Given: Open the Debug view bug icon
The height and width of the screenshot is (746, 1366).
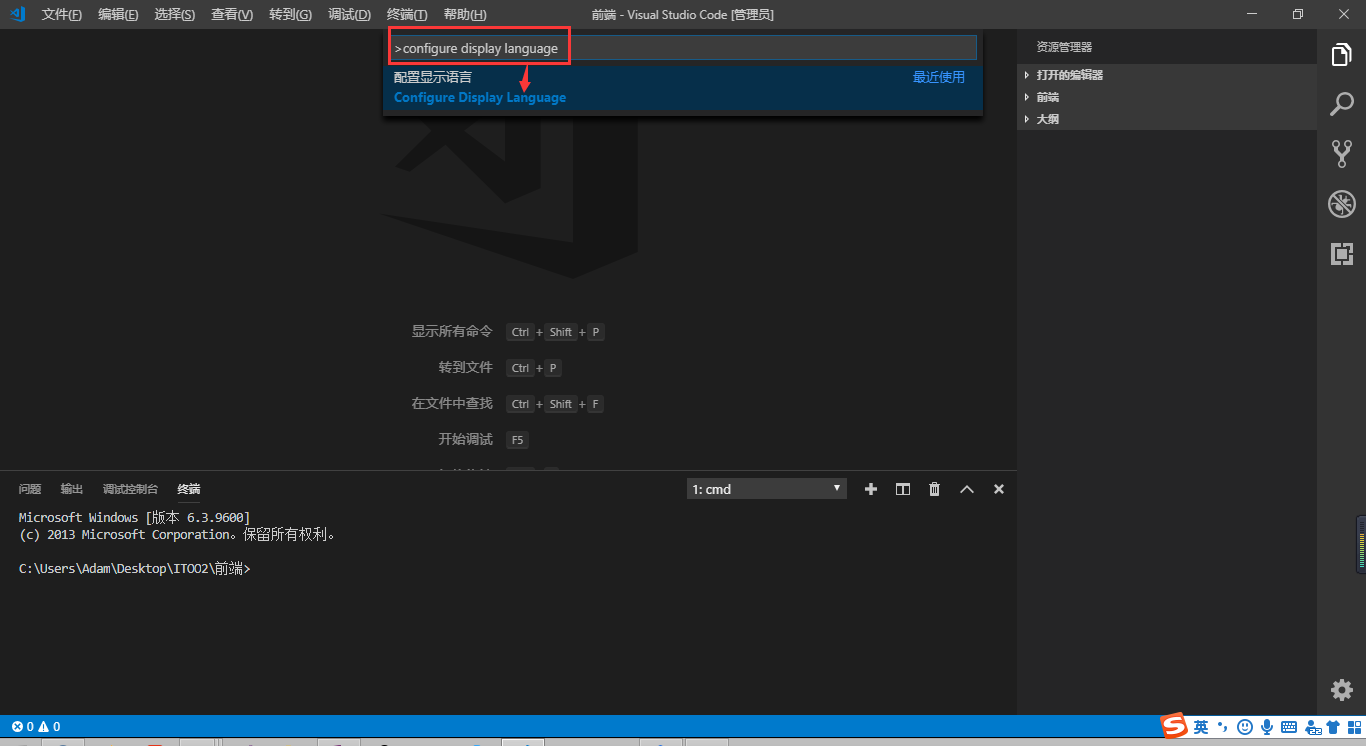Looking at the screenshot, I should 1341,204.
